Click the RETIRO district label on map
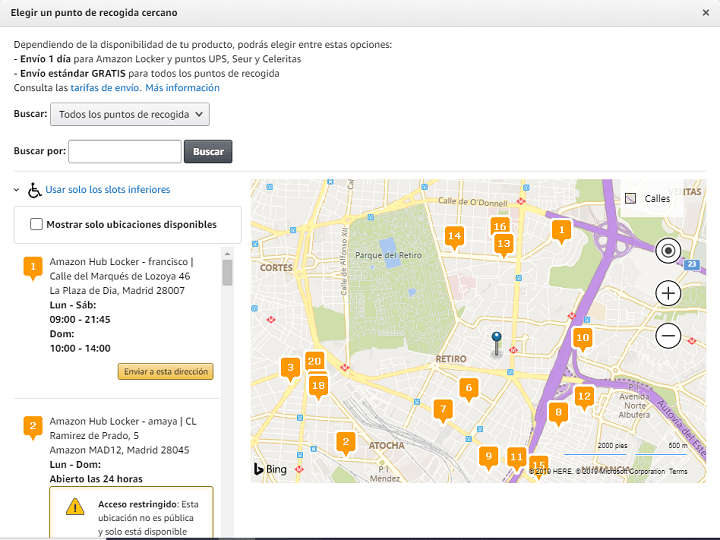720x540 pixels. [451, 359]
